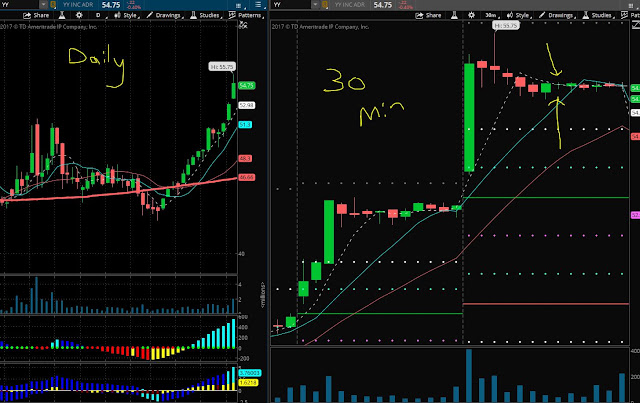
Task: Click the YY INC ADR name in the right header
Action: [x=350, y=5]
